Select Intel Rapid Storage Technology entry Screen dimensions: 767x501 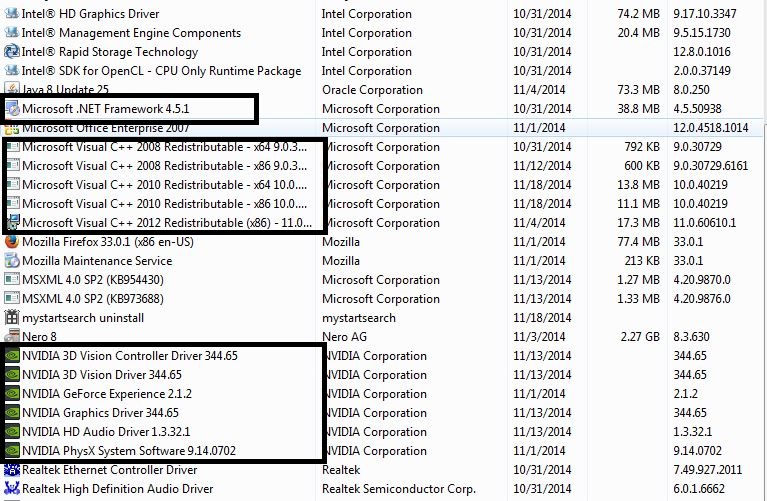coord(110,52)
